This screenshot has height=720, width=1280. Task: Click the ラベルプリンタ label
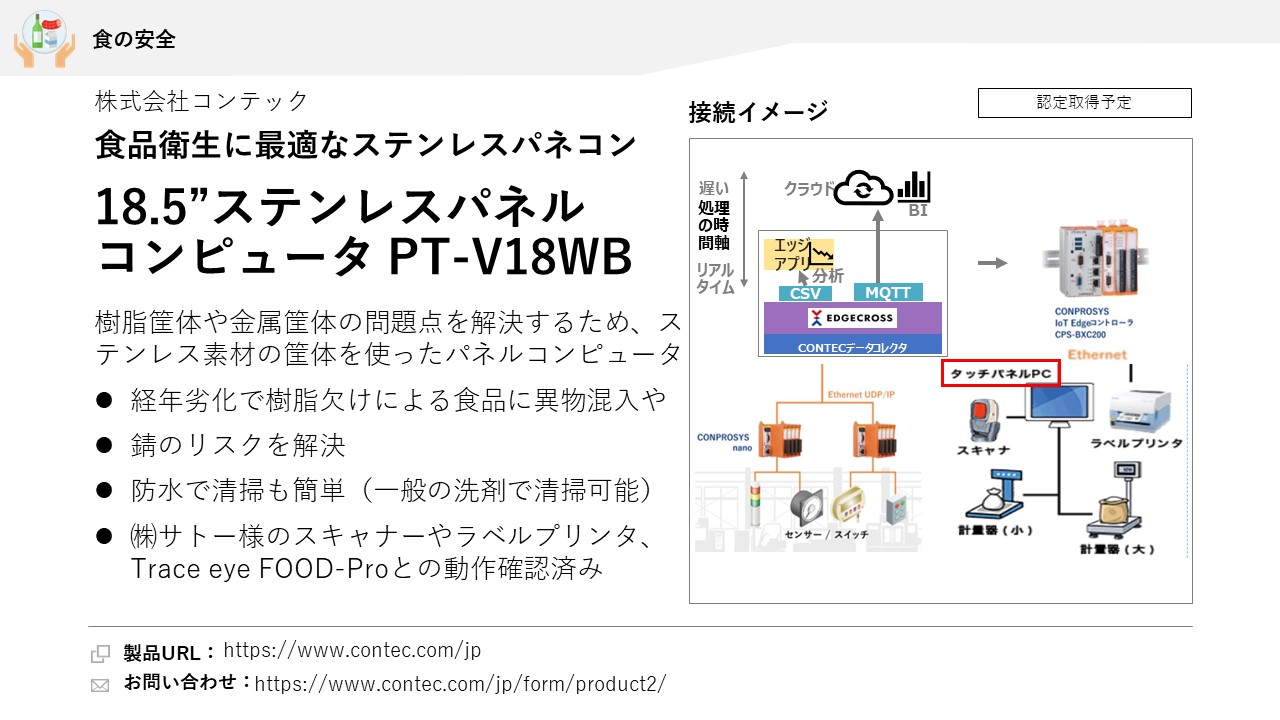tap(1136, 443)
